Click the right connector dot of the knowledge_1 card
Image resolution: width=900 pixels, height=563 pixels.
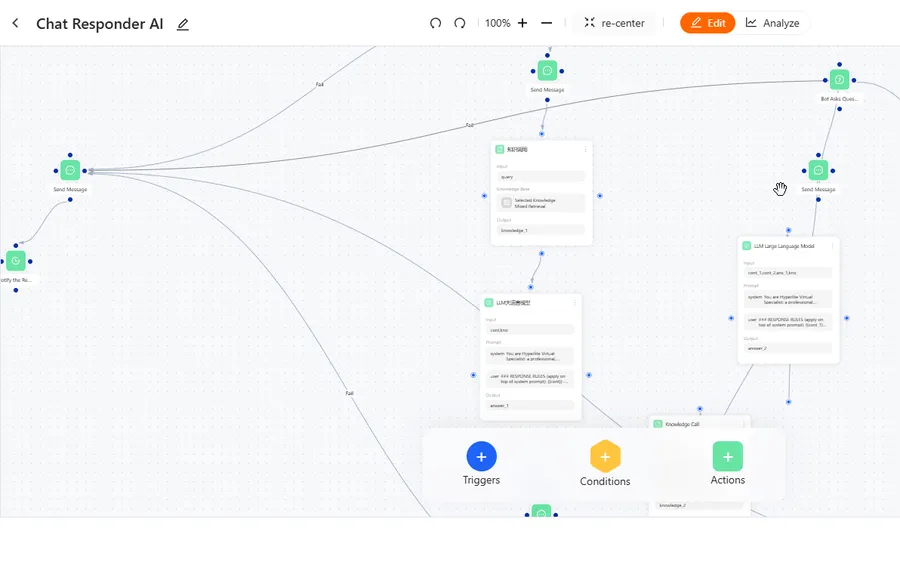click(x=600, y=196)
